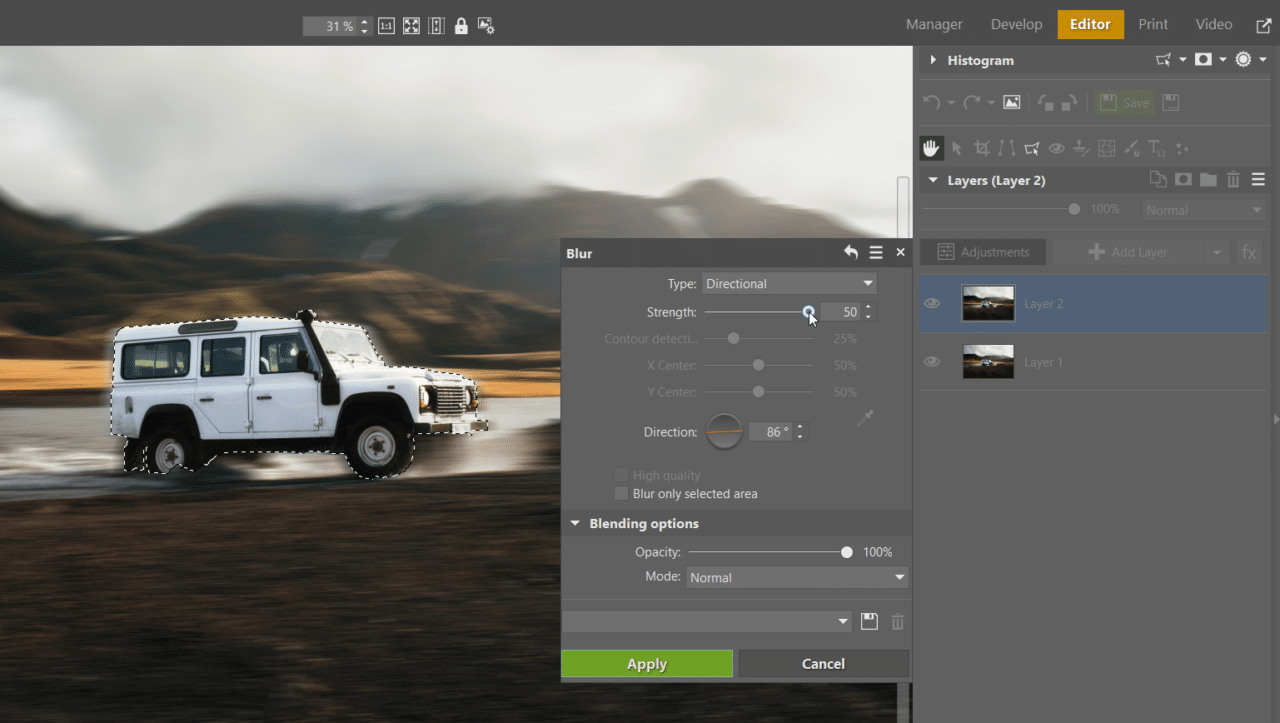Hide Layer 1 visibility
This screenshot has height=723, width=1280.
coord(931,361)
